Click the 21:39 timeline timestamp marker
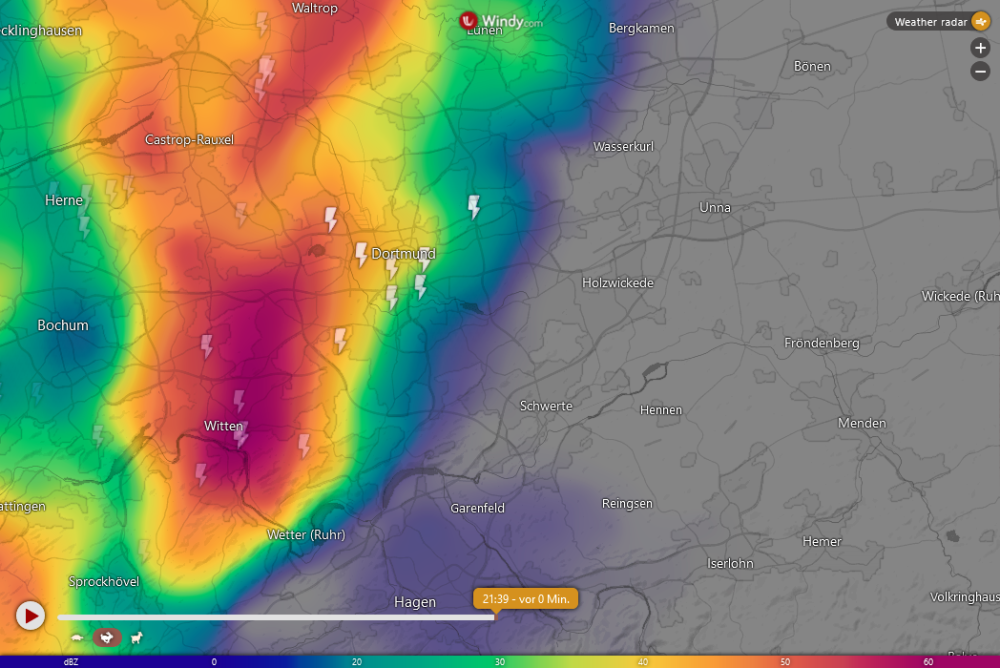Viewport: 1000px width, 668px height. 525,599
